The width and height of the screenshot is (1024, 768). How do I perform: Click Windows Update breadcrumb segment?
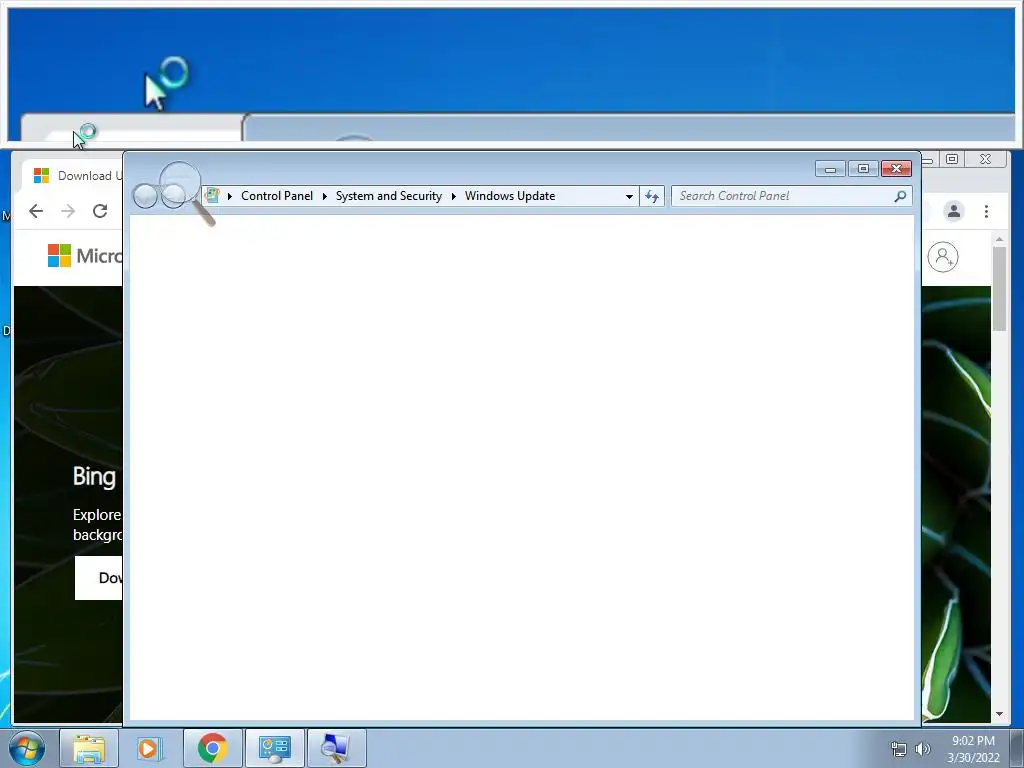510,196
